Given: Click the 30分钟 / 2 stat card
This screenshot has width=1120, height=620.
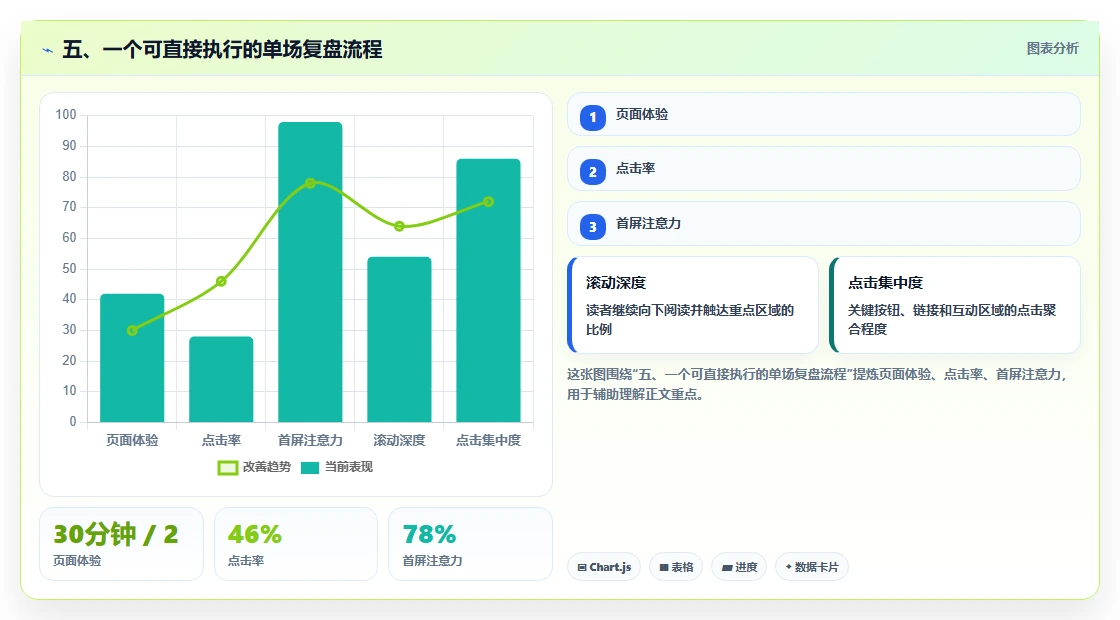Looking at the screenshot, I should pyautogui.click(x=121, y=544).
